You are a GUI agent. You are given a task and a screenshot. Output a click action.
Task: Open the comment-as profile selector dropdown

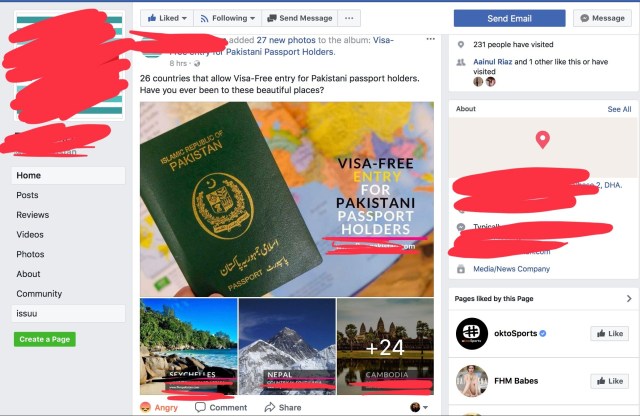(x=419, y=407)
